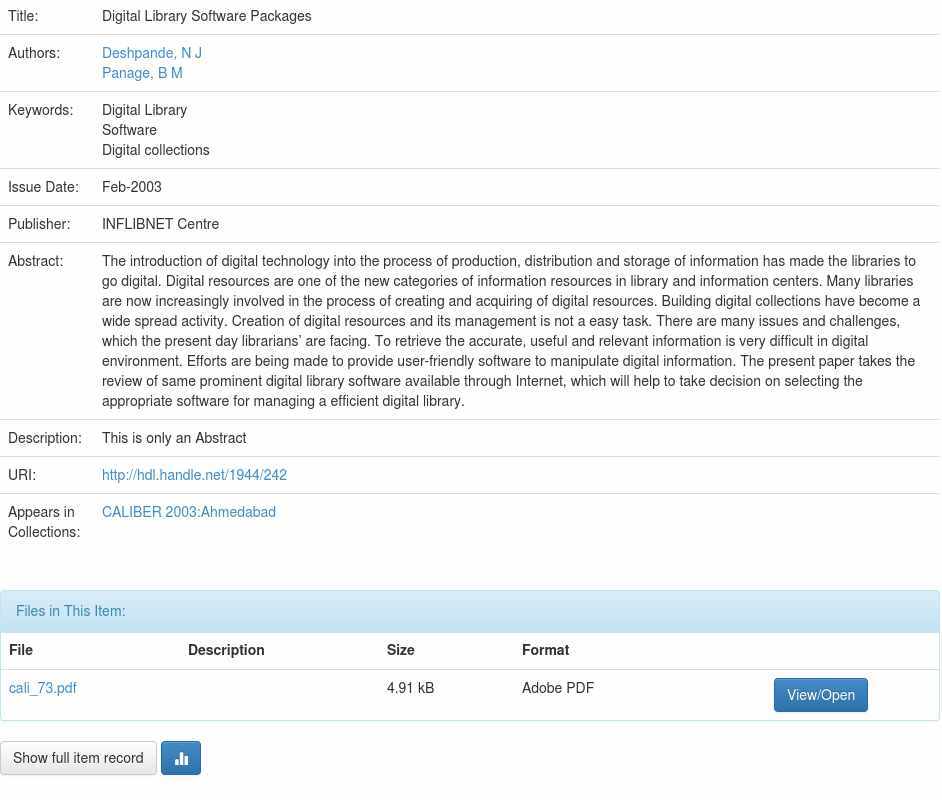Viewport: 942px width, 800px height.
Task: Click the File column header
Action: point(21,650)
